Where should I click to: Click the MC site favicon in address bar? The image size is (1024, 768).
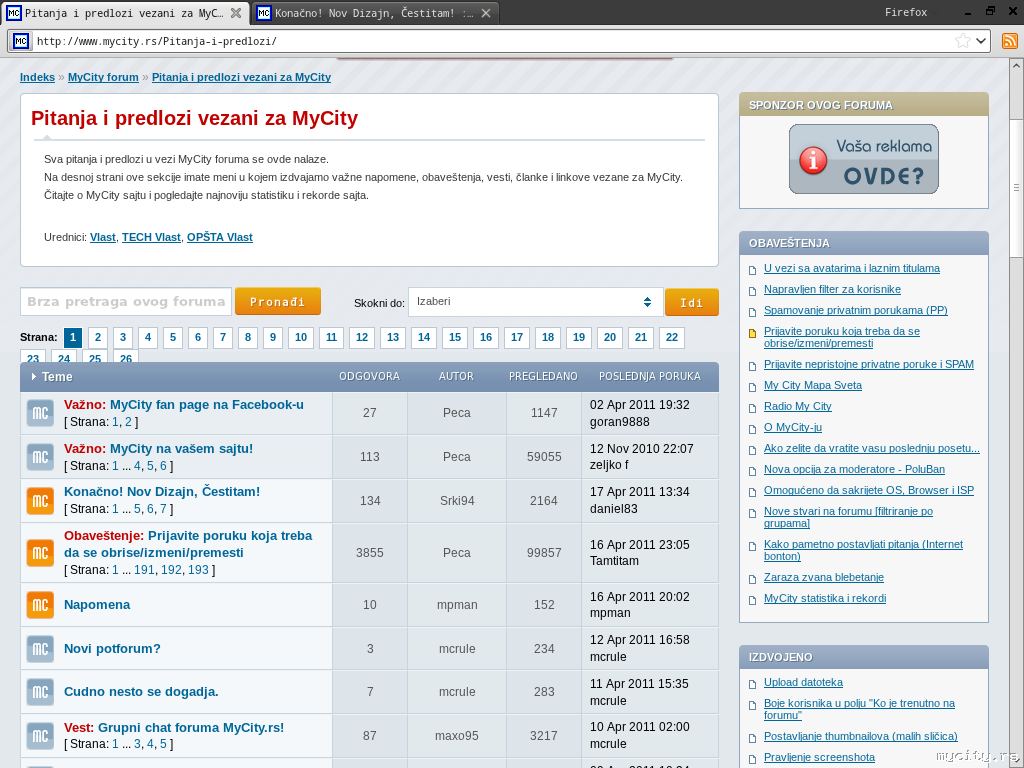[x=21, y=41]
